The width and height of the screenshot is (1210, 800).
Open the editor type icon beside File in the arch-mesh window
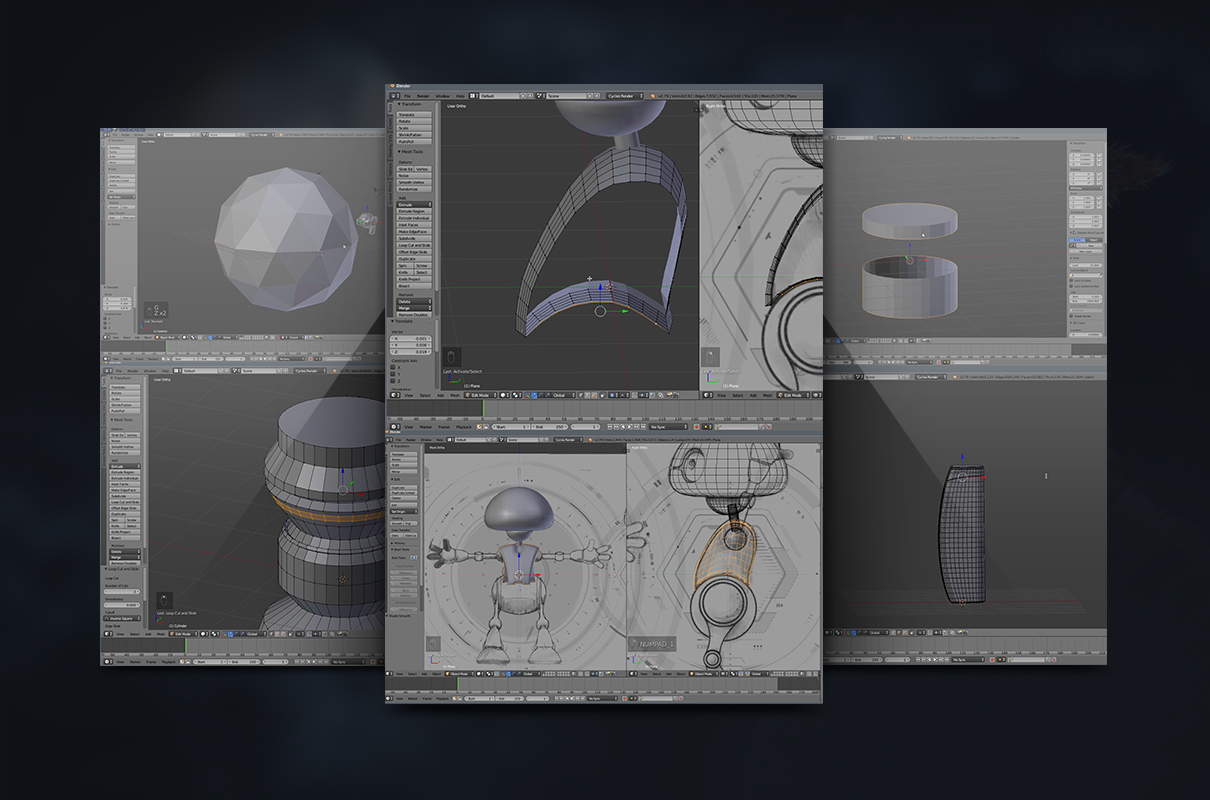pos(393,96)
